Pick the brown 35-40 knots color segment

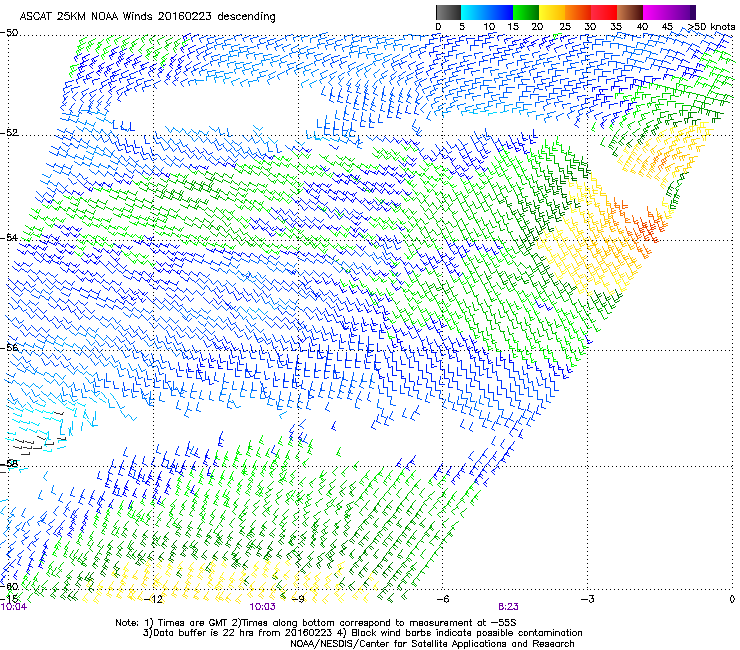(x=630, y=12)
